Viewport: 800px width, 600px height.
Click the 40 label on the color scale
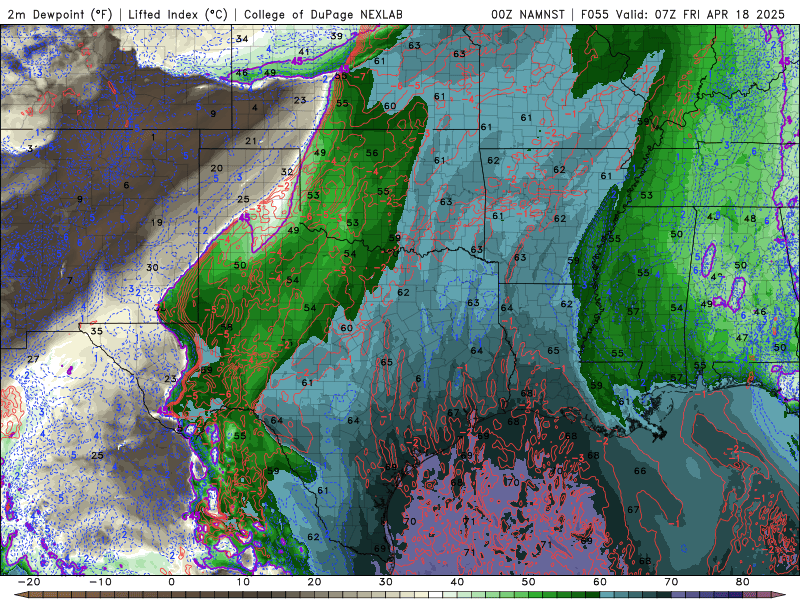[457, 582]
